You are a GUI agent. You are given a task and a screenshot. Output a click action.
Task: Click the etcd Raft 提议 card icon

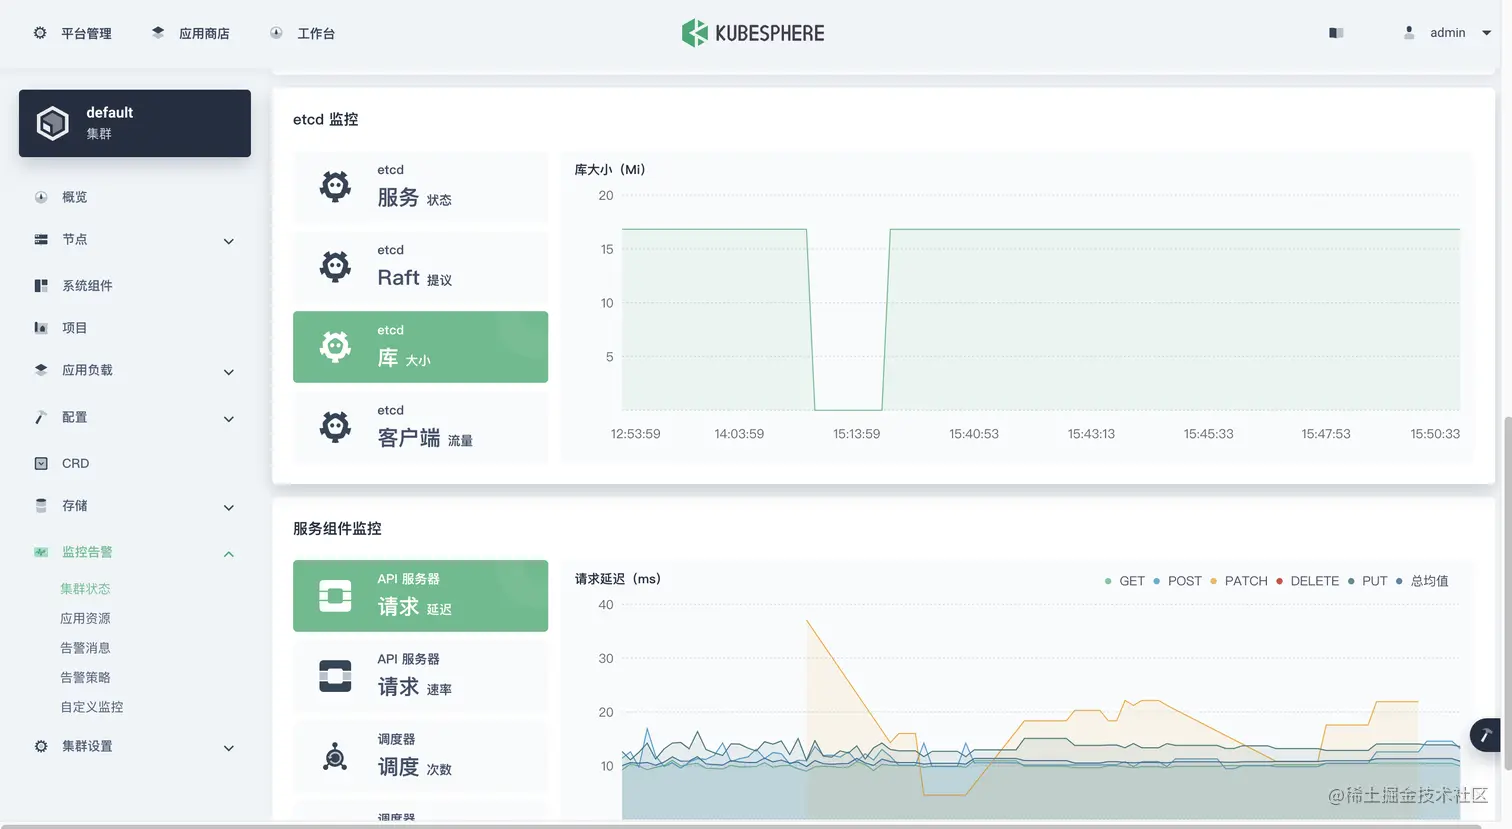[x=335, y=266]
